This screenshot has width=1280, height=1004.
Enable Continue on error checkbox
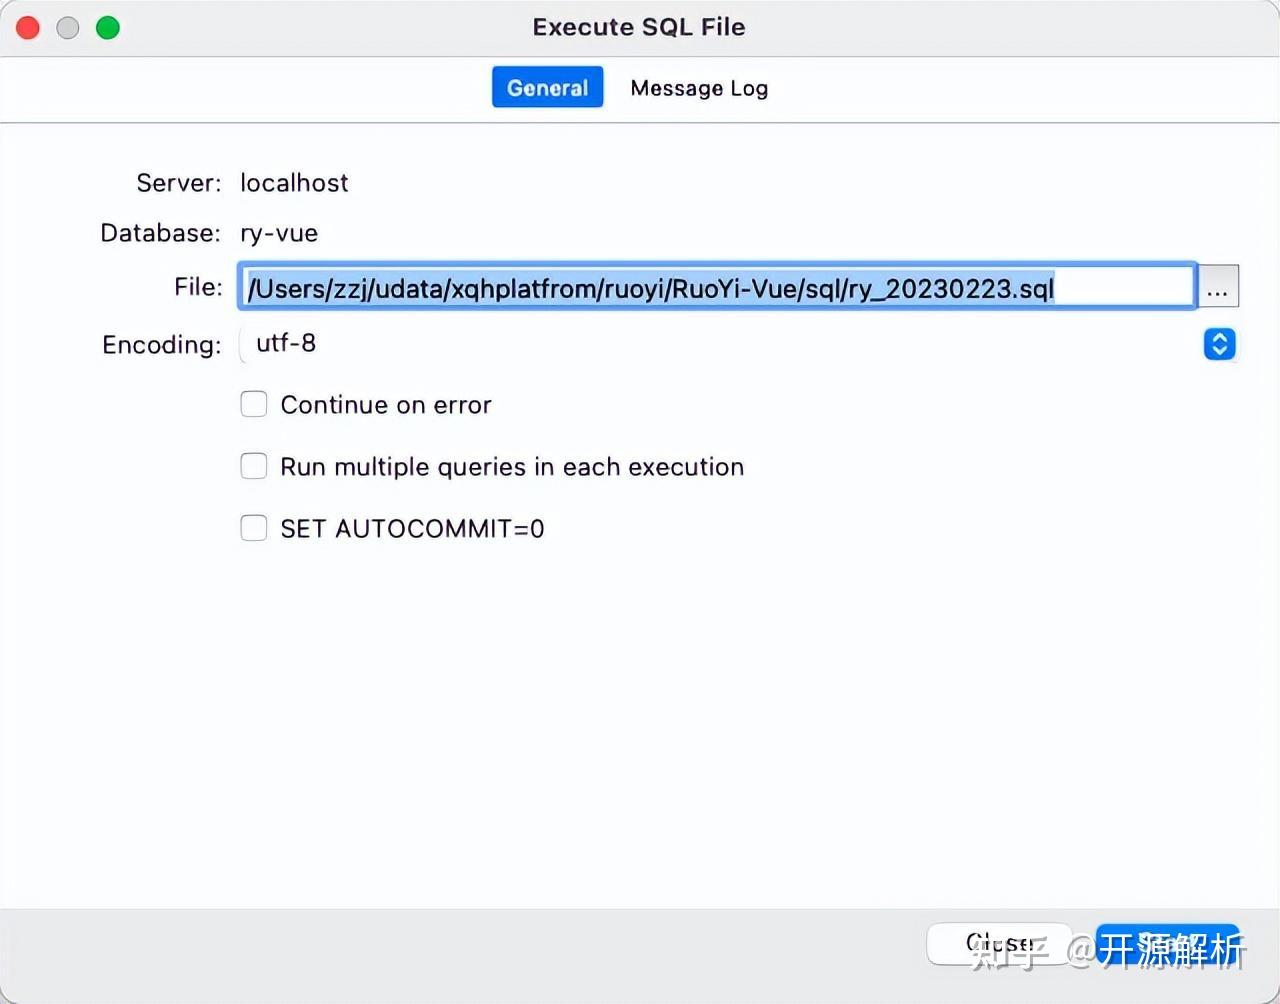[x=254, y=404]
